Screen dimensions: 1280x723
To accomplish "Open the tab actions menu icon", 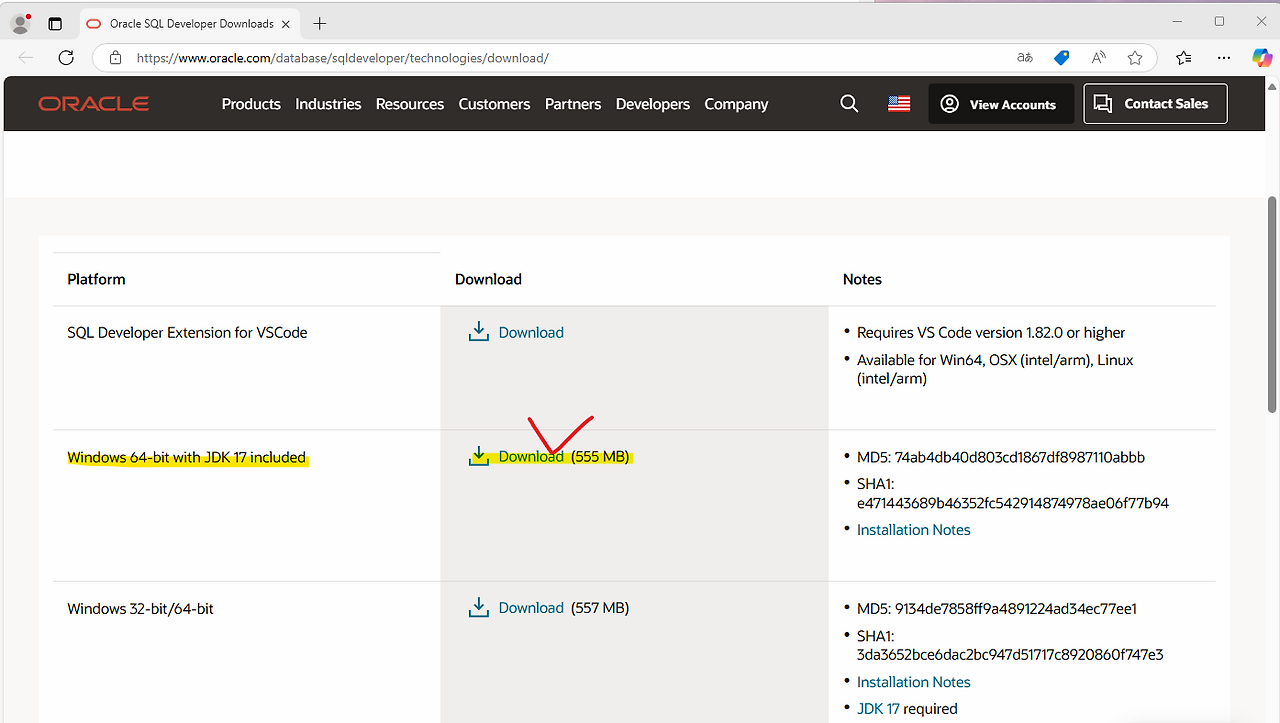I will point(55,23).
